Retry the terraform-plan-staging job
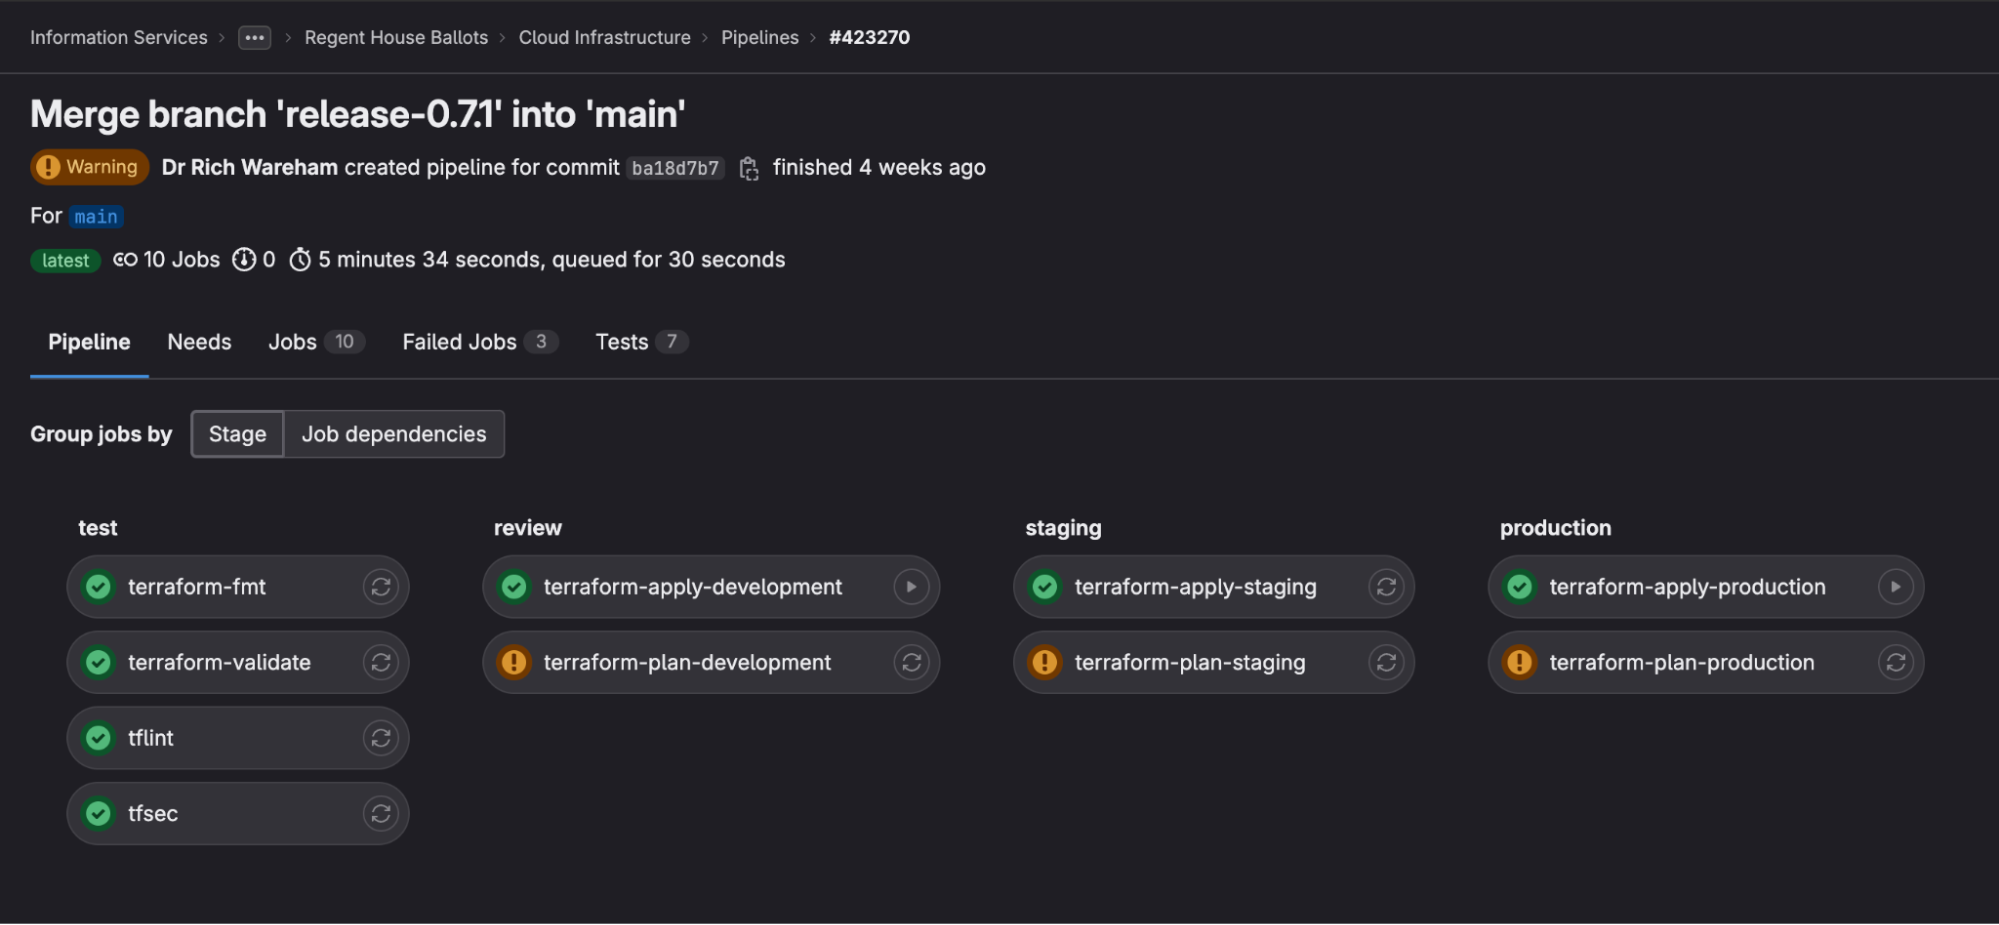This screenshot has height=925, width=1999. (x=1385, y=662)
